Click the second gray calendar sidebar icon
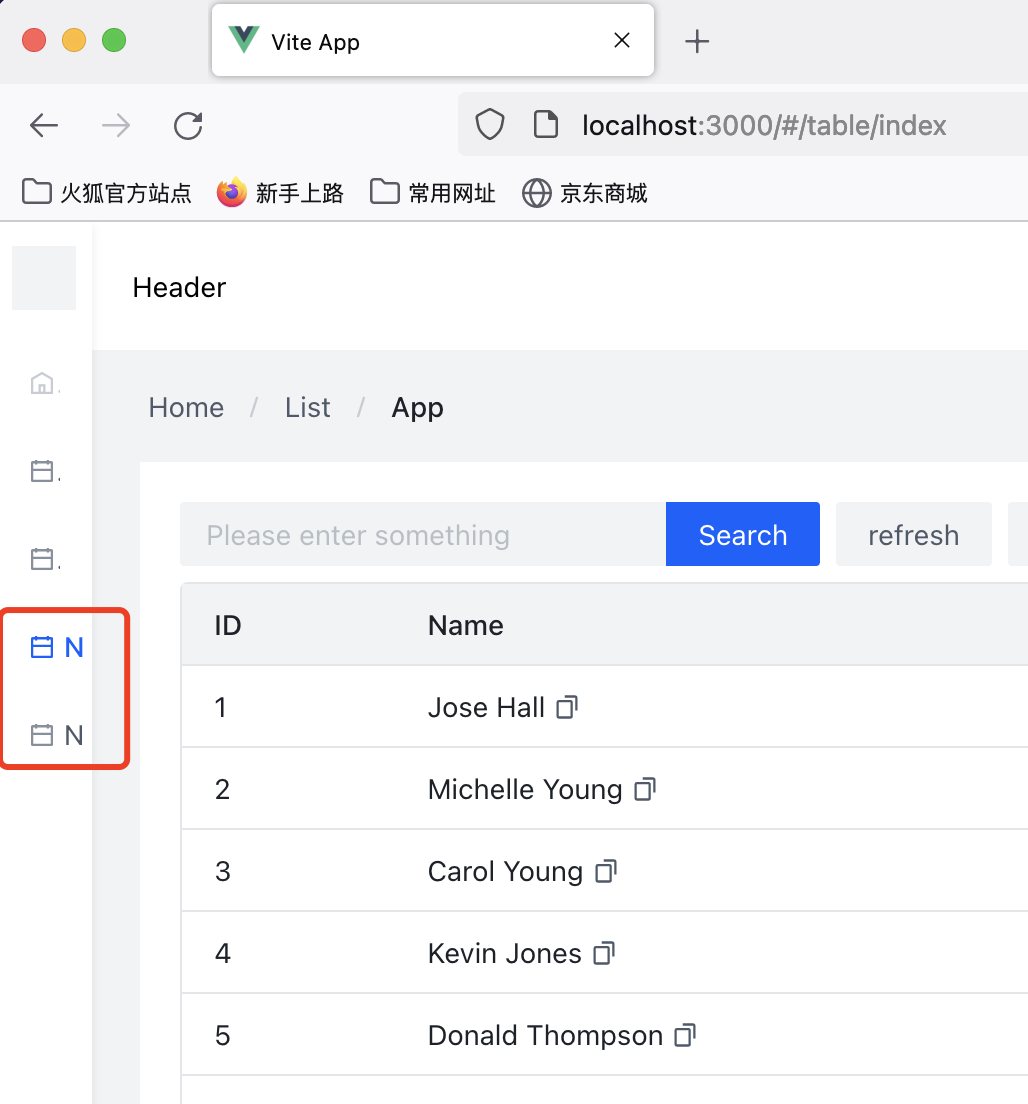The image size is (1028, 1104). point(42,559)
